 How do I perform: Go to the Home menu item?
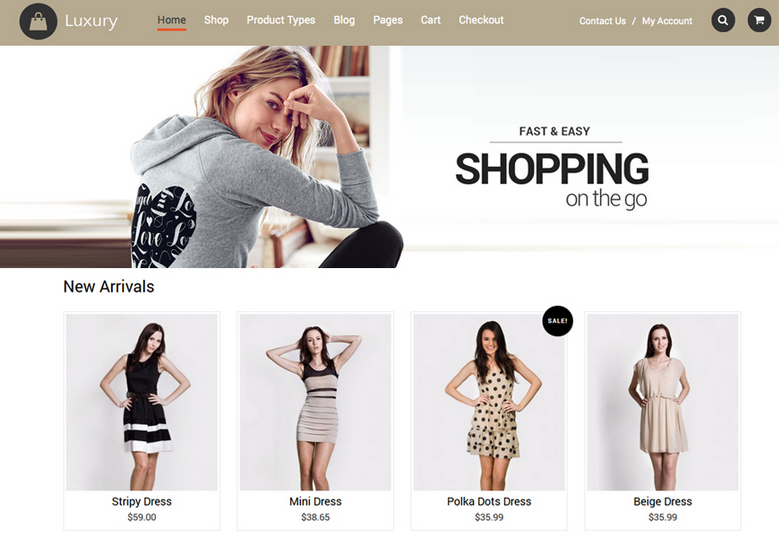click(x=171, y=20)
